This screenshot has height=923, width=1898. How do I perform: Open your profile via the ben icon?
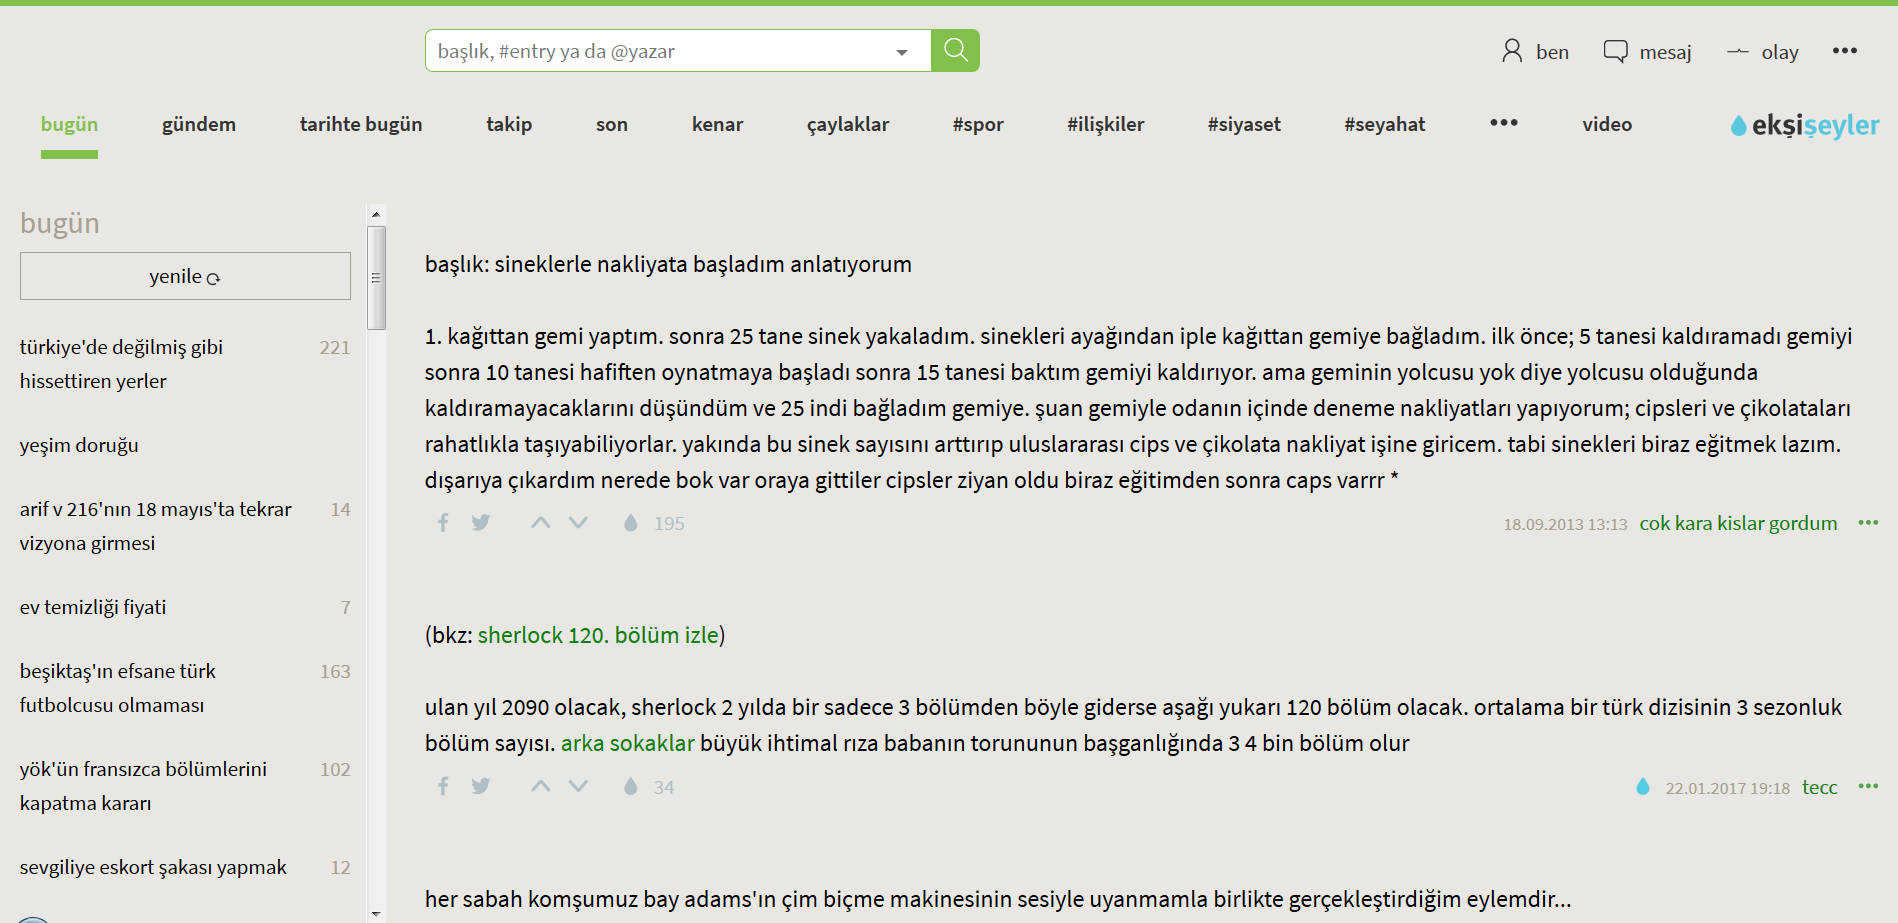tap(1512, 50)
